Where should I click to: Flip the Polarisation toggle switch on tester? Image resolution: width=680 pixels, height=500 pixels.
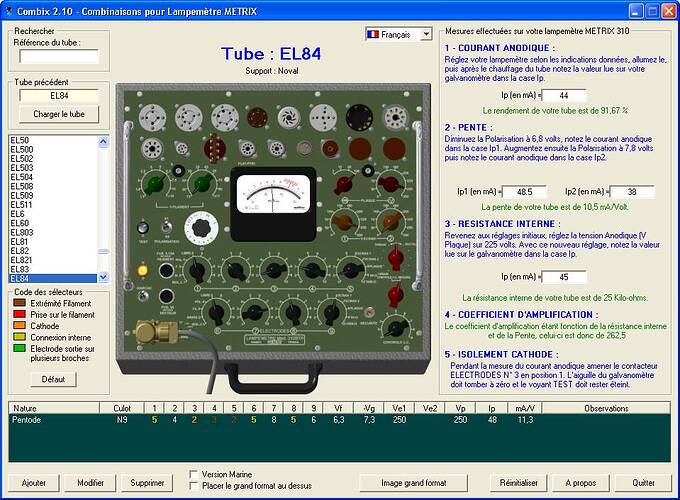pyautogui.click(x=166, y=227)
